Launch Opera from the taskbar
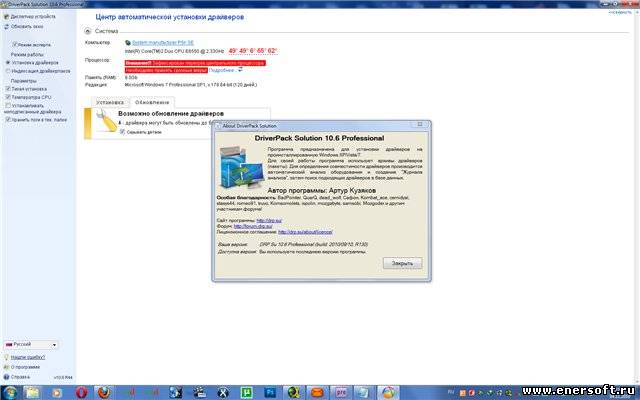Viewport: 640px width, 400px height. pos(81,393)
